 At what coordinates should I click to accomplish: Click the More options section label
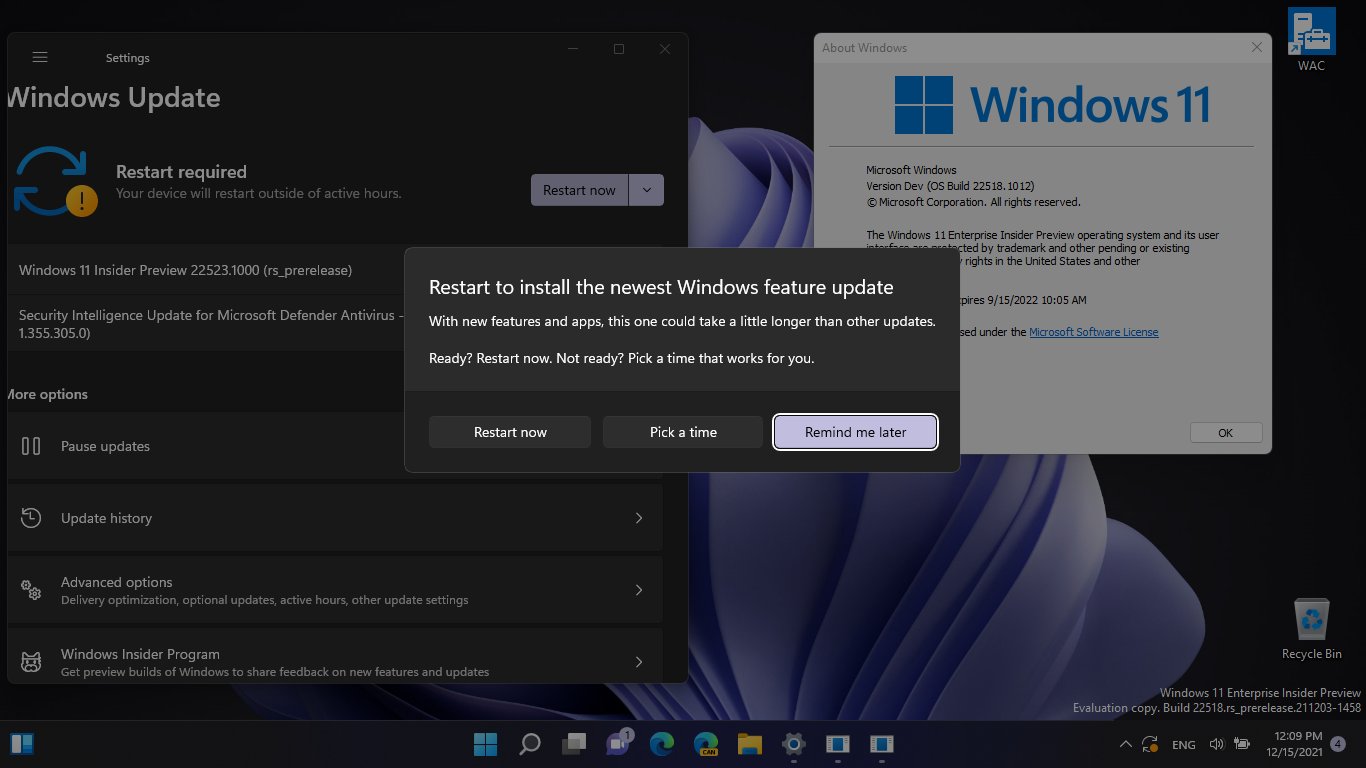click(x=47, y=394)
